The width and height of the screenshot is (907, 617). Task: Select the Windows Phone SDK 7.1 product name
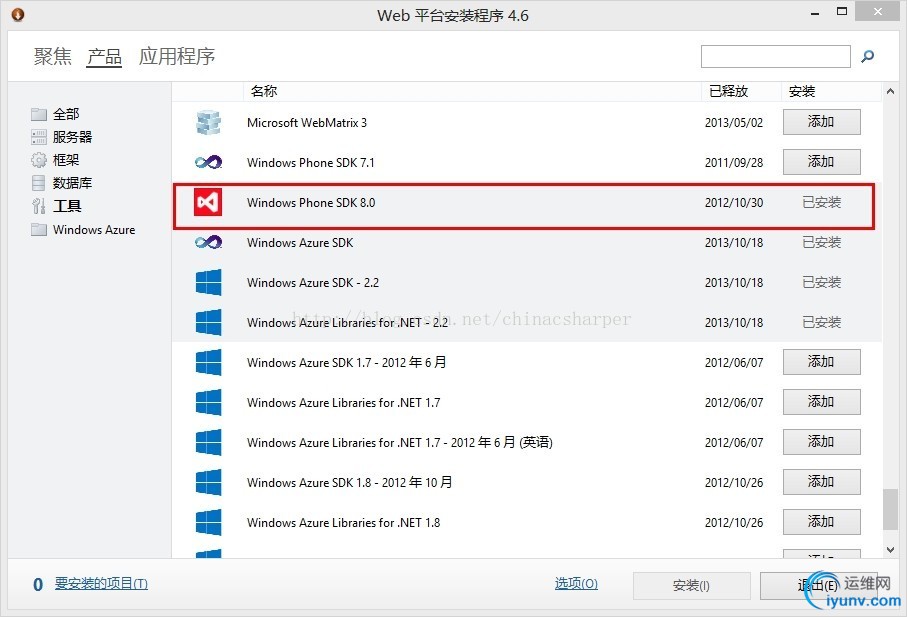(x=311, y=162)
